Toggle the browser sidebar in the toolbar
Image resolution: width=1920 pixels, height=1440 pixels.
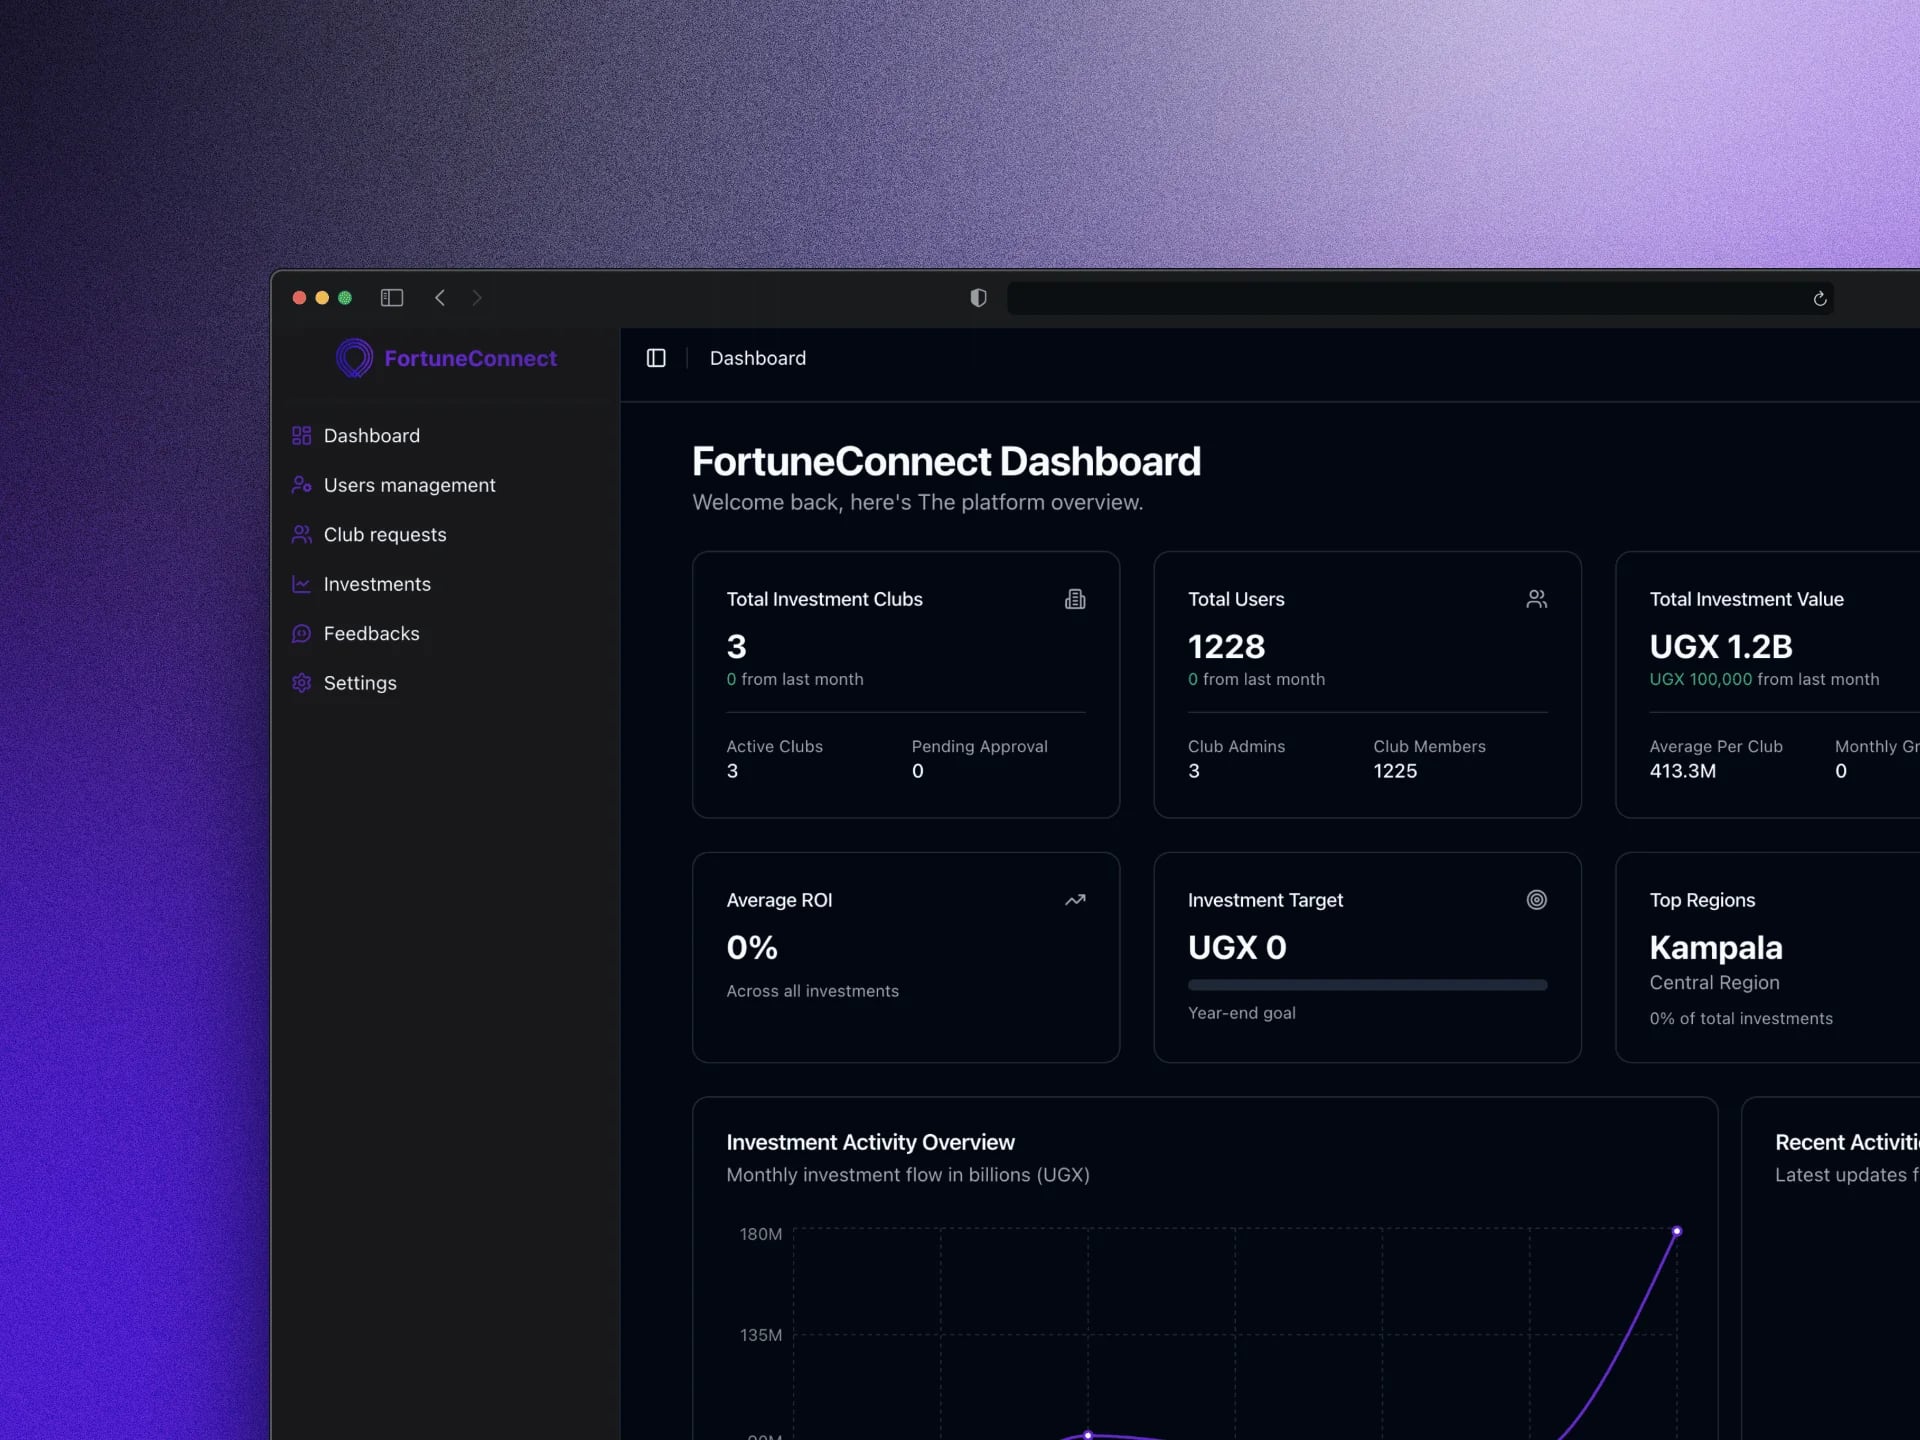click(x=391, y=297)
